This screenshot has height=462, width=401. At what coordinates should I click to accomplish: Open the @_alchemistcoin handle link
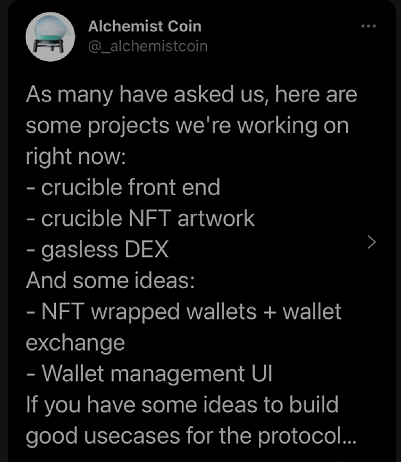click(148, 46)
